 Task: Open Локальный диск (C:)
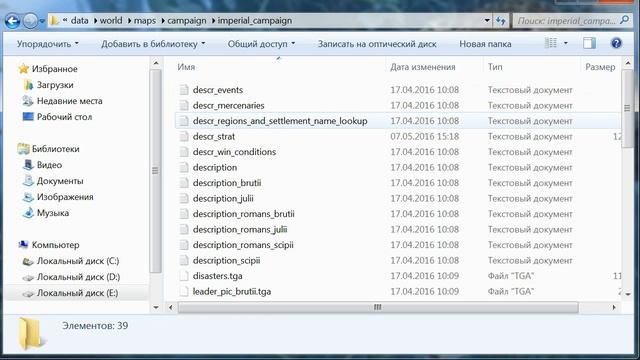tap(78, 261)
